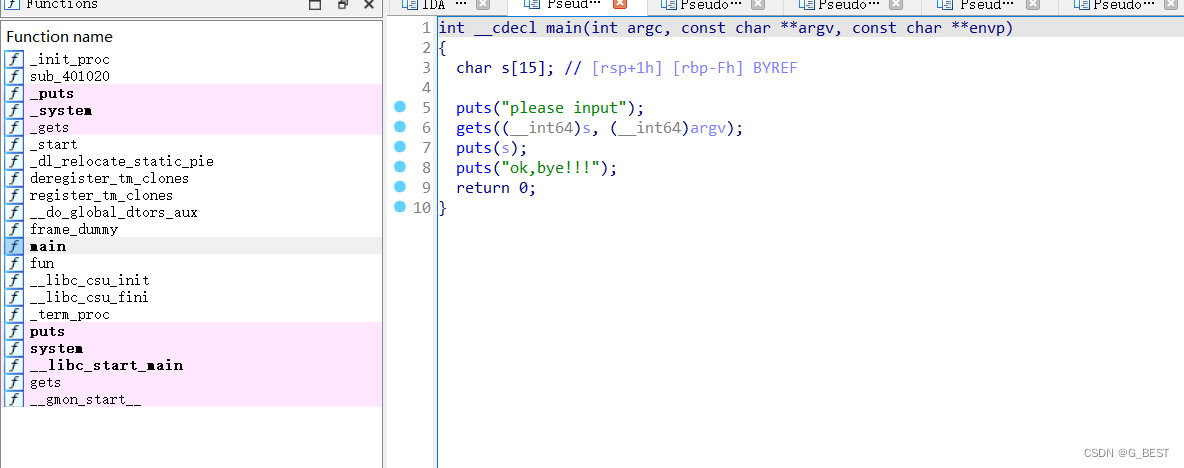Click the "ok,bye!!!" string literal
Image resolution: width=1184 pixels, height=468 pixels.
555,168
